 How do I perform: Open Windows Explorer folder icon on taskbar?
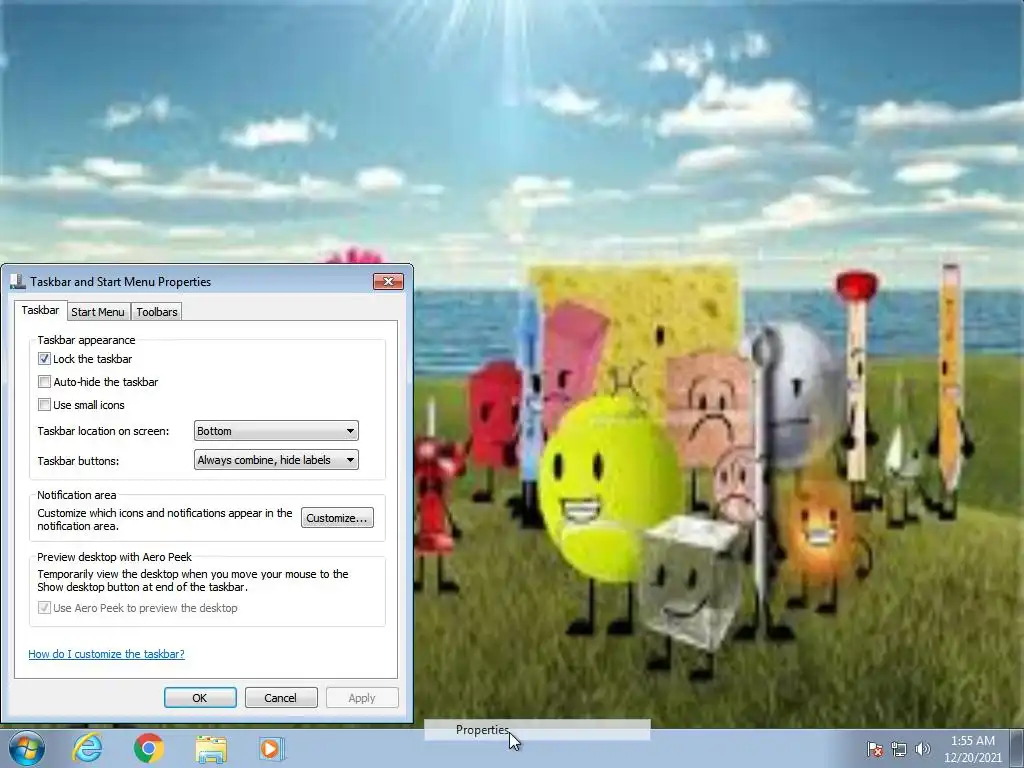[x=211, y=749]
